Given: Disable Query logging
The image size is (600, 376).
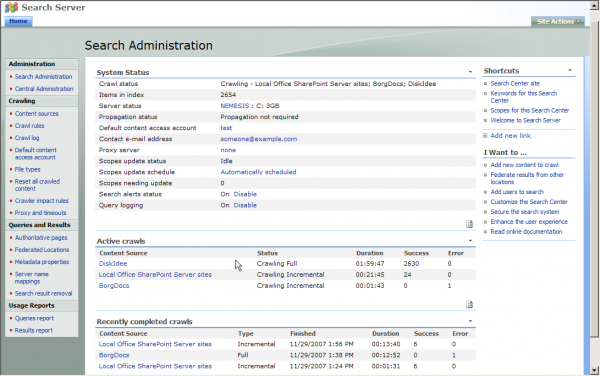Looking at the screenshot, I should pyautogui.click(x=245, y=205).
